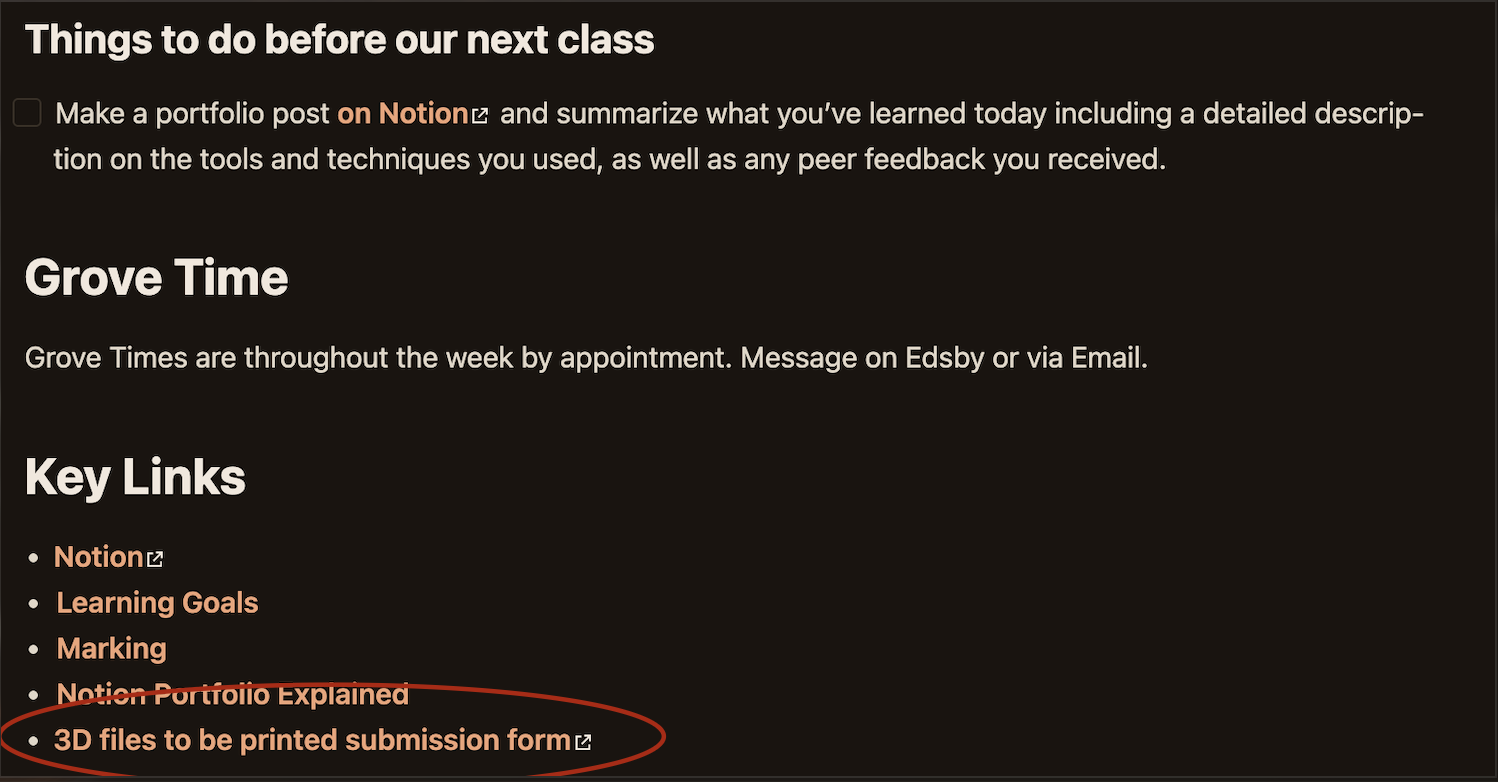Screen dimensions: 1498x782
Task: Click external-link icon after submission form link
Action: pos(583,742)
